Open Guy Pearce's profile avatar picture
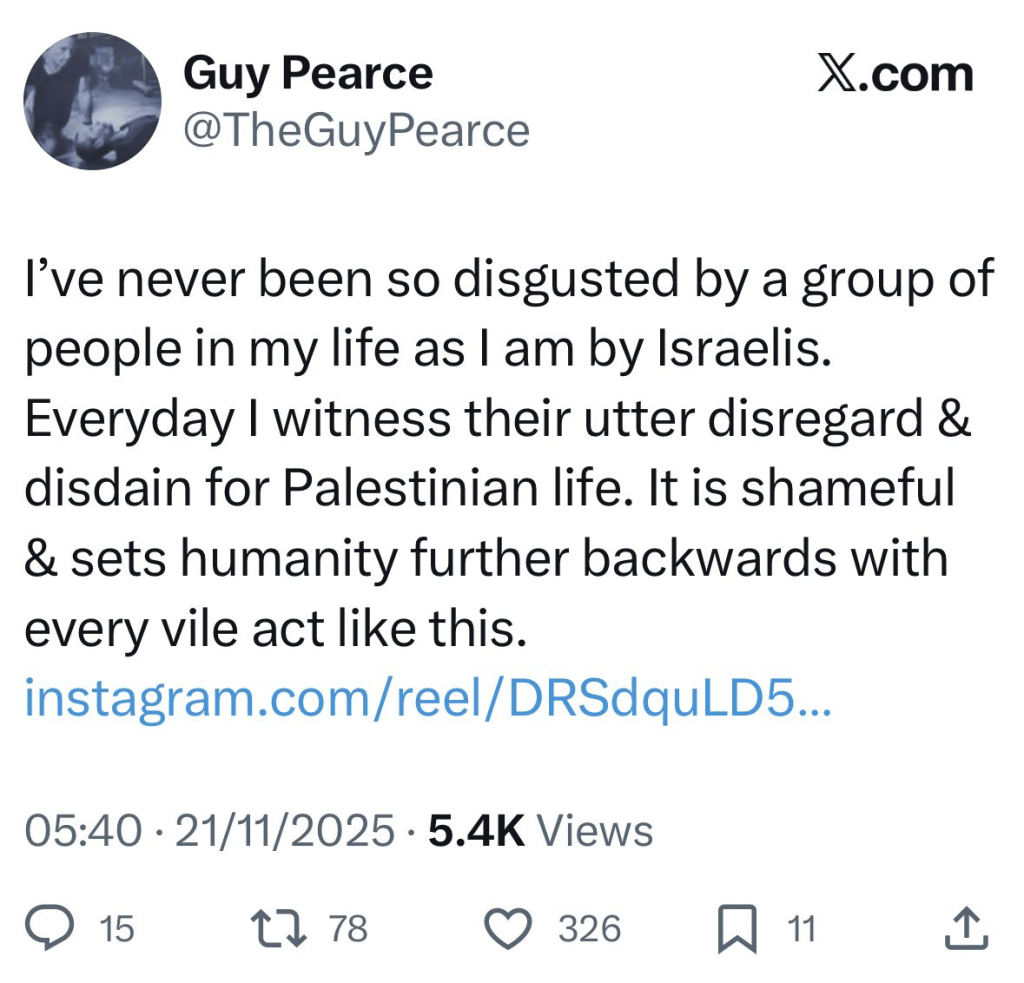This screenshot has height=983, width=1024. click(x=93, y=101)
